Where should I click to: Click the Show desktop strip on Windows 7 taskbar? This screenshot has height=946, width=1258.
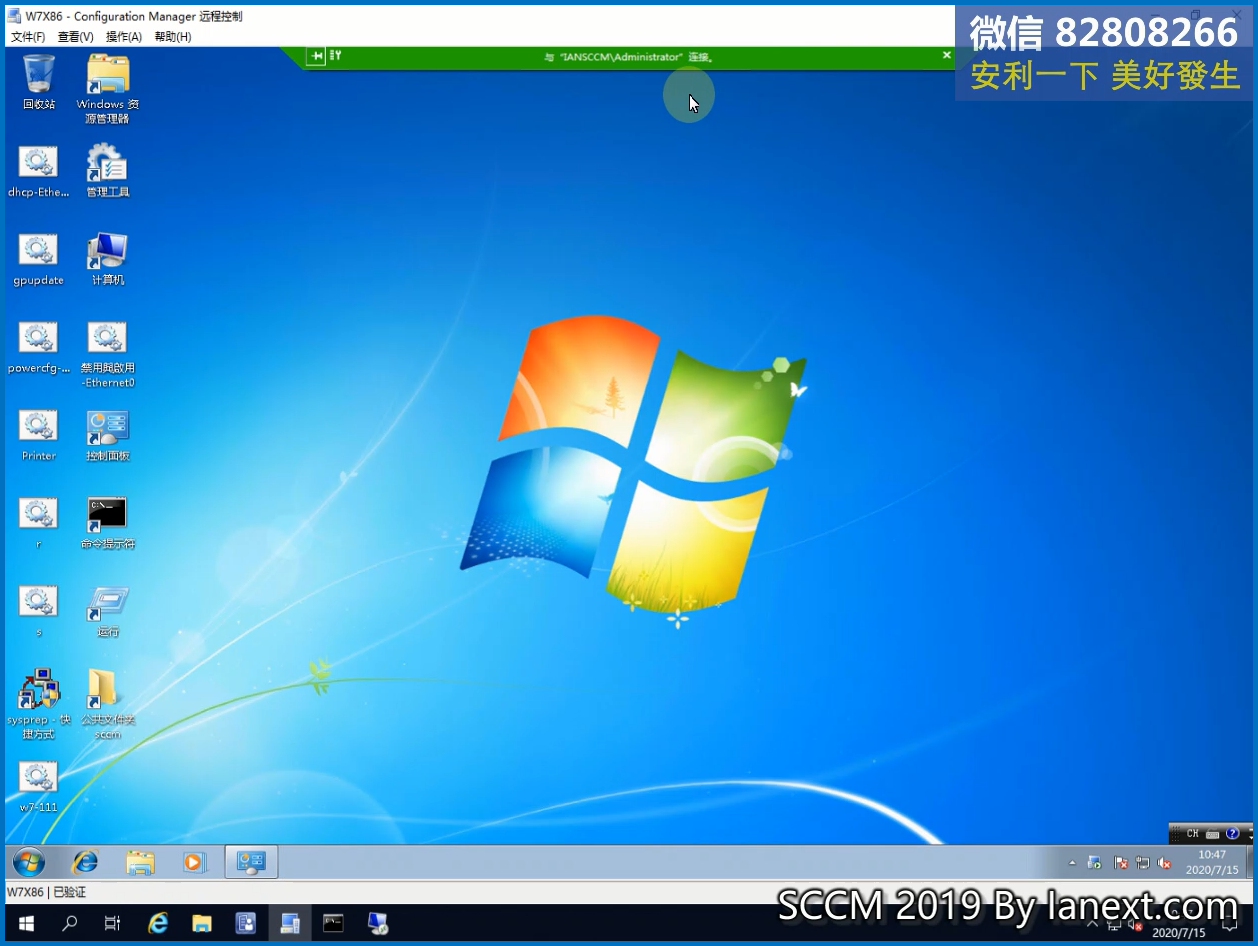[1248, 862]
